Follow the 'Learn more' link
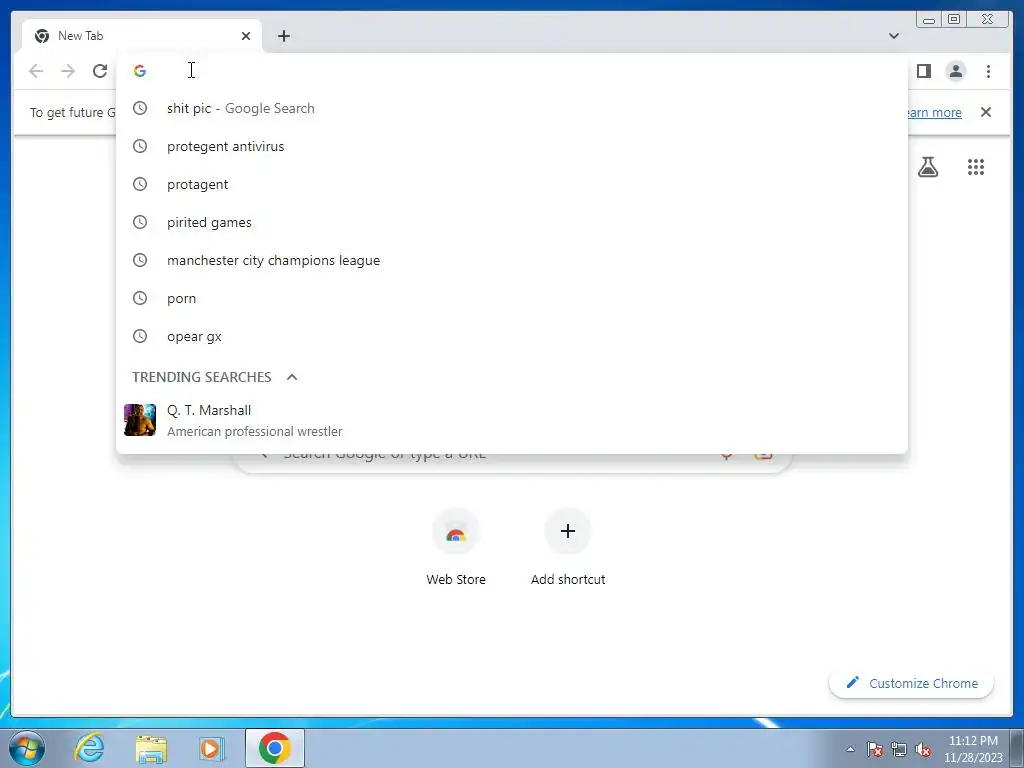 click(x=934, y=112)
